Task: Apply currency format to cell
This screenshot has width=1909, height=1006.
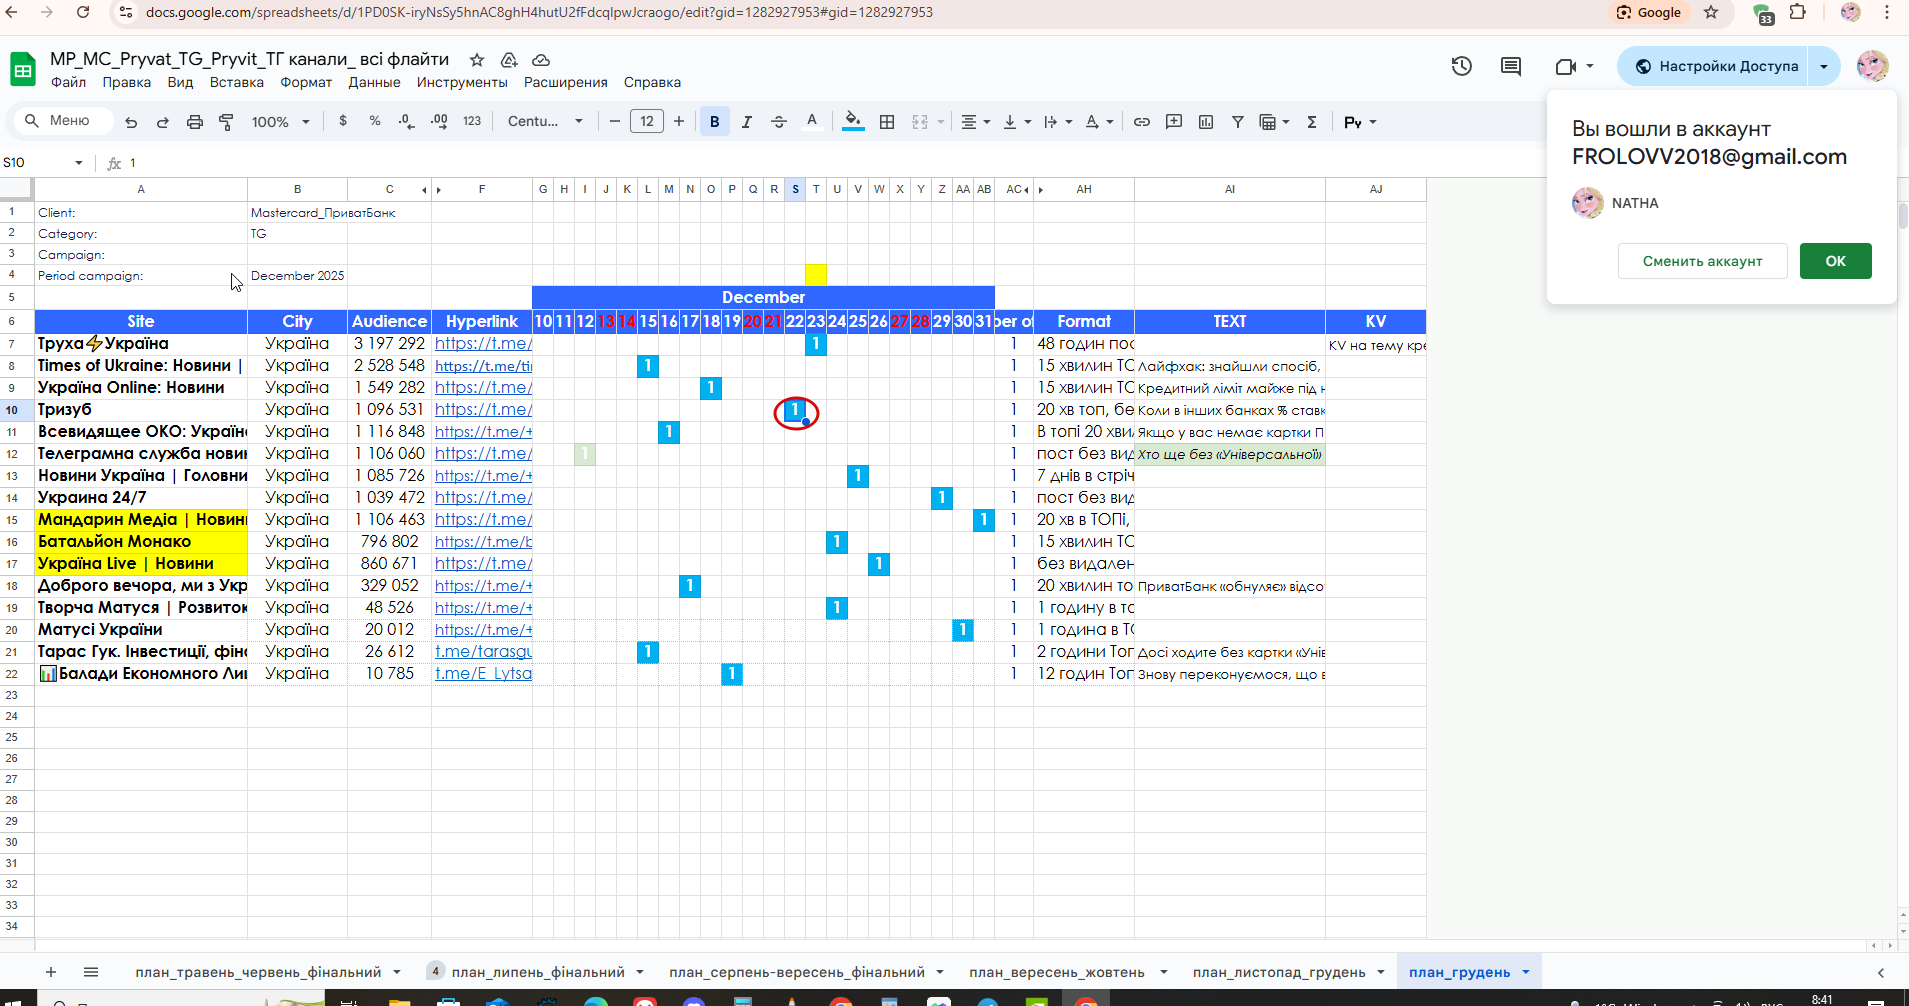Action: pyautogui.click(x=343, y=121)
